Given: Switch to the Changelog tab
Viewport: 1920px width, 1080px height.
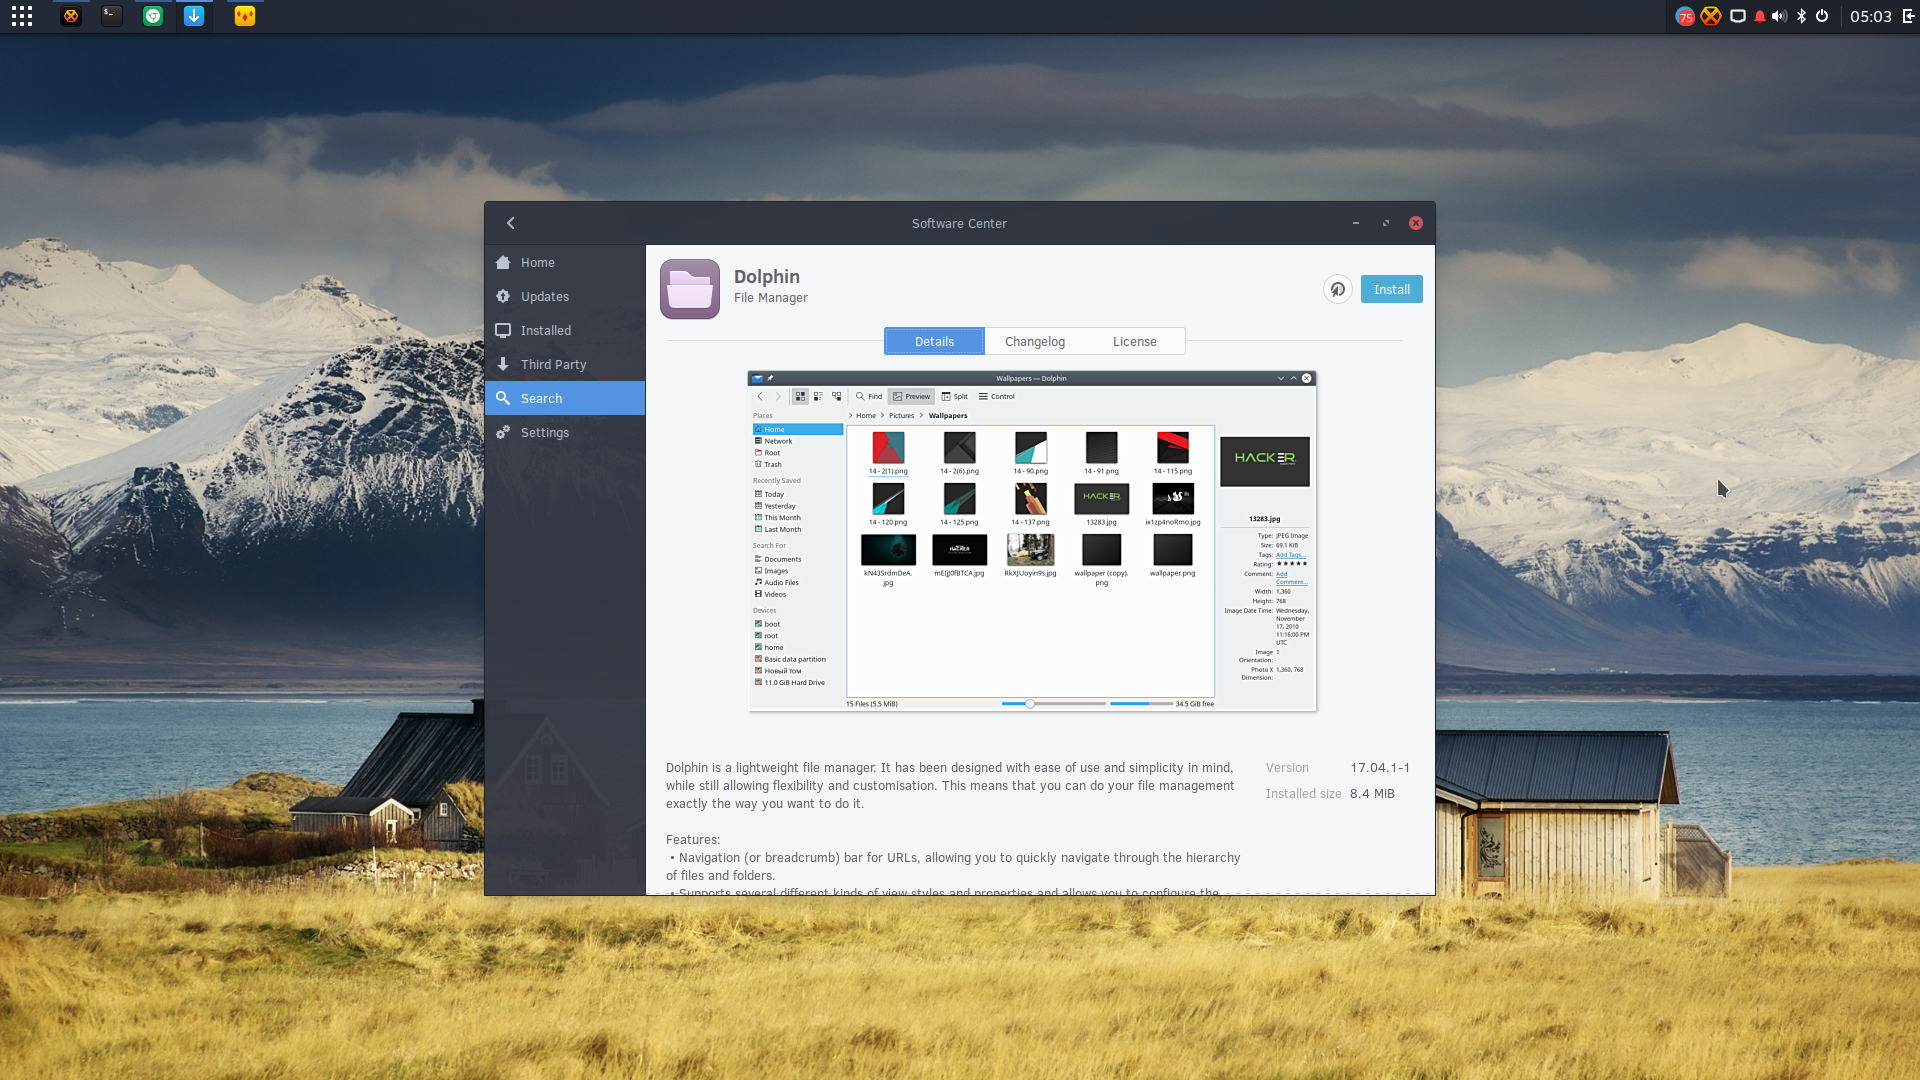Looking at the screenshot, I should (1035, 341).
